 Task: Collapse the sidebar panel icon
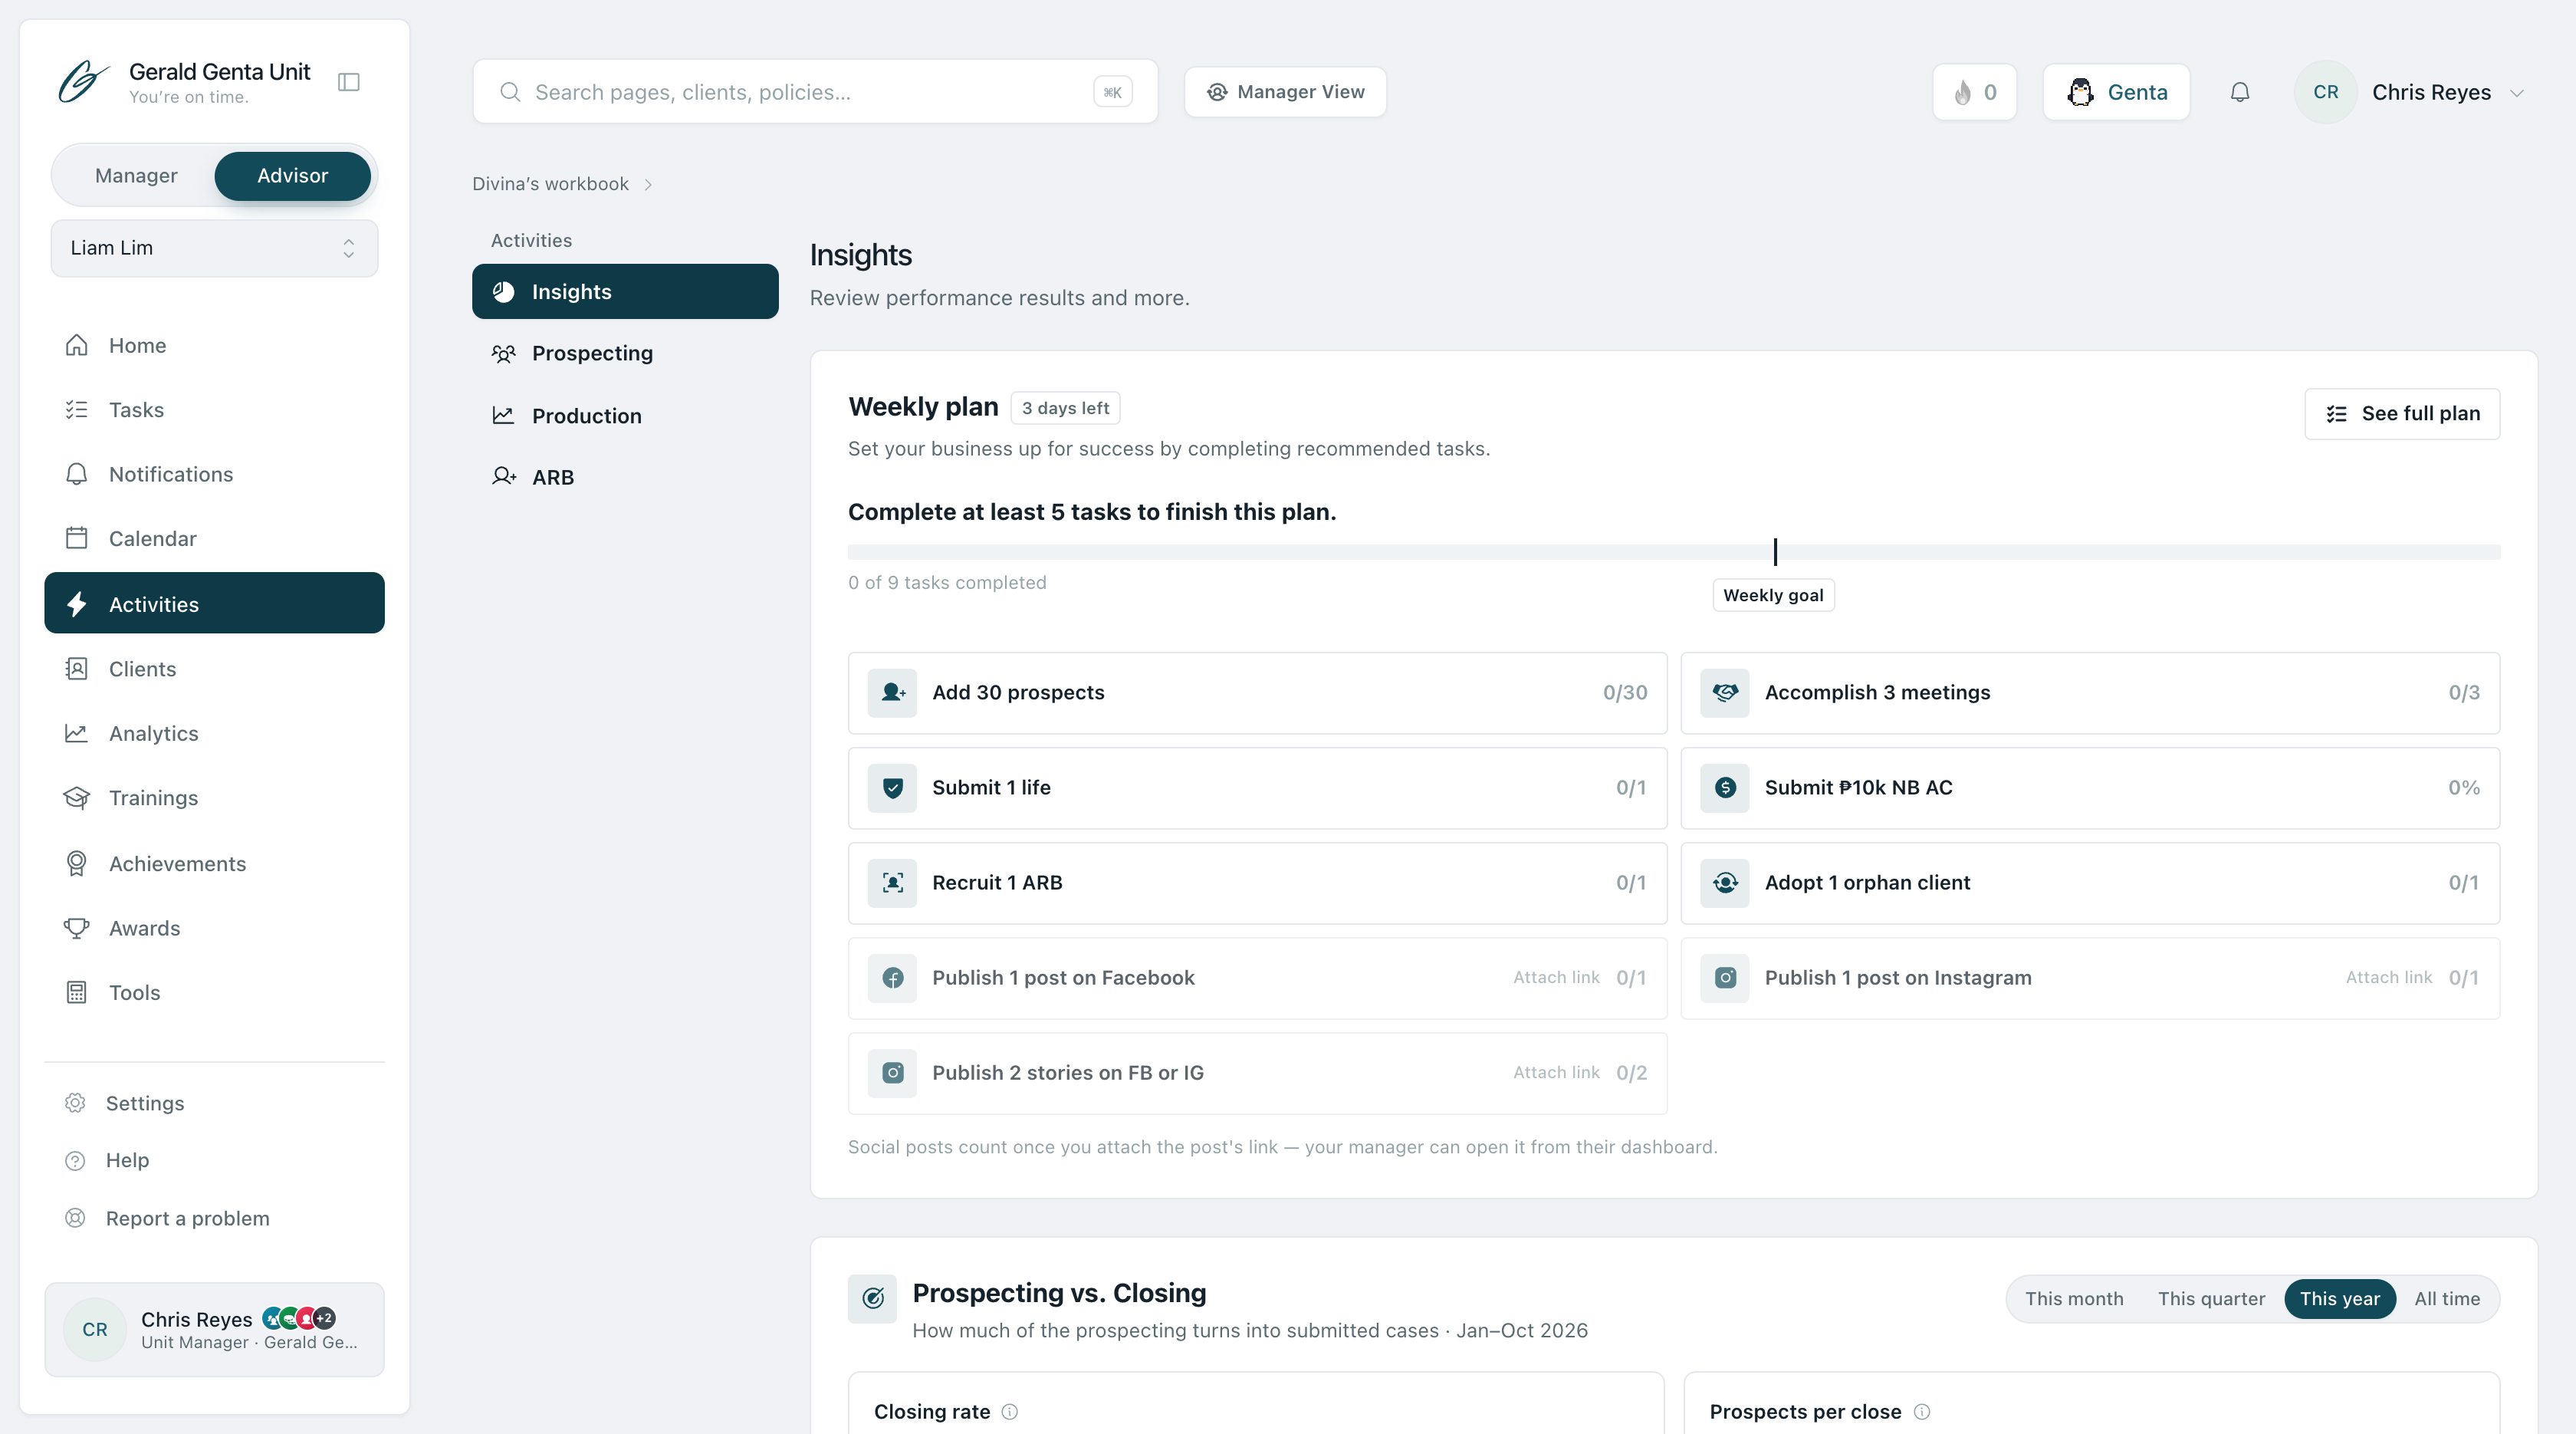[349, 82]
